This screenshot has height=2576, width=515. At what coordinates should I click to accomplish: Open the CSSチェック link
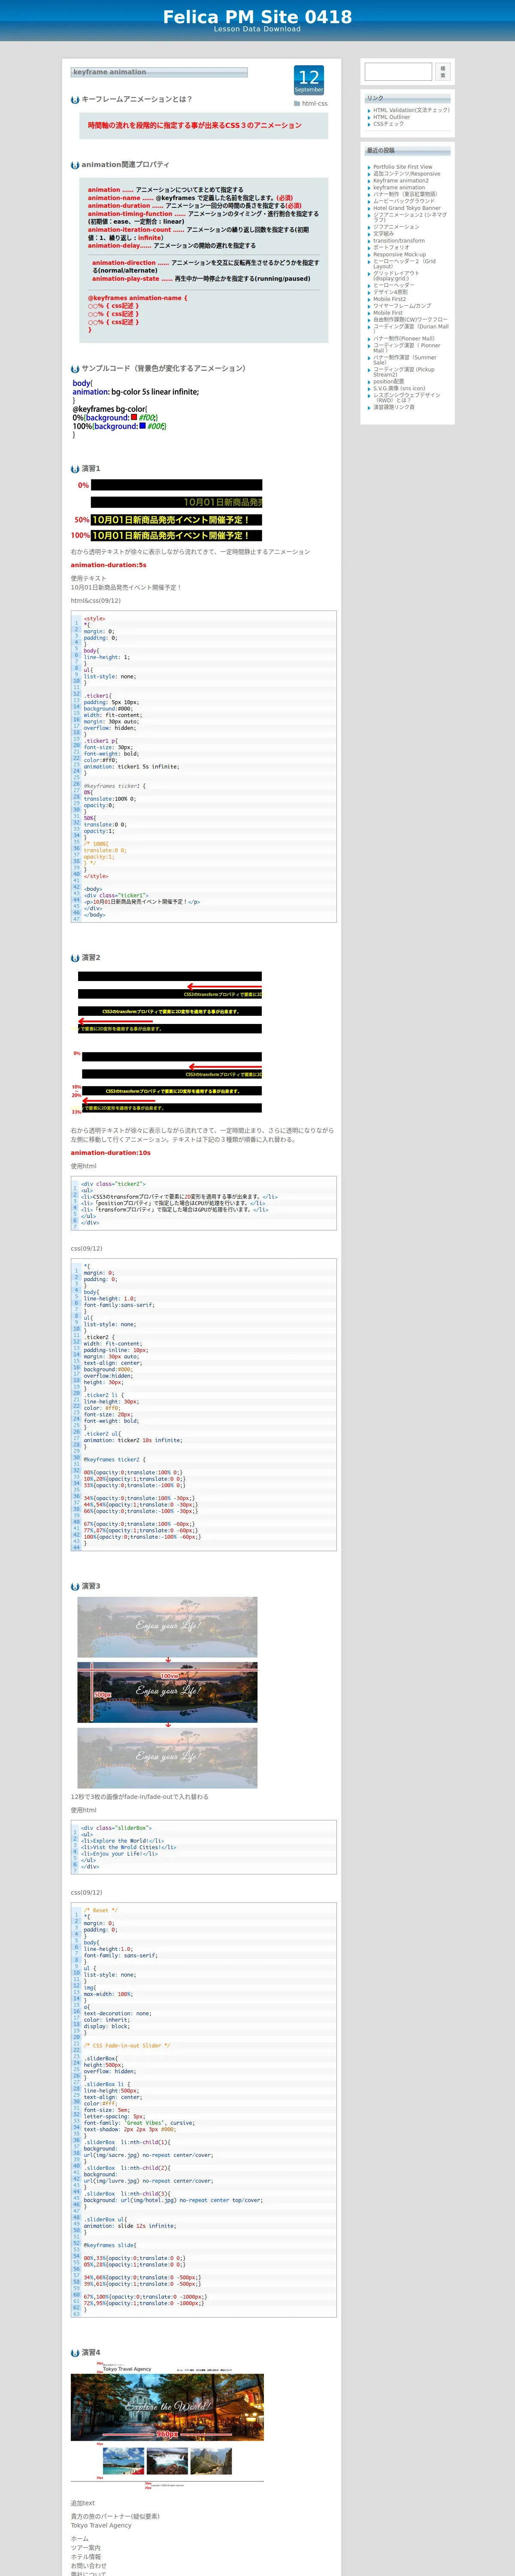tap(389, 124)
